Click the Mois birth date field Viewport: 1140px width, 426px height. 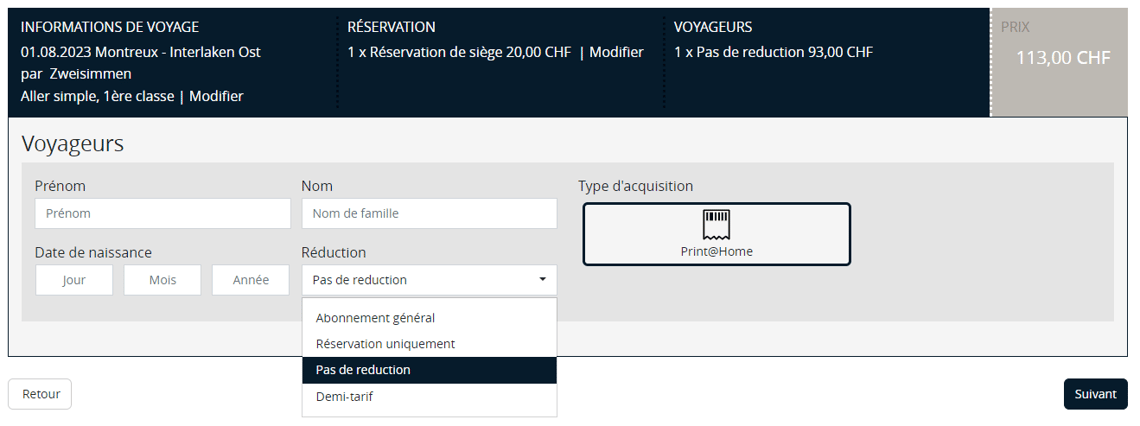tap(162, 280)
